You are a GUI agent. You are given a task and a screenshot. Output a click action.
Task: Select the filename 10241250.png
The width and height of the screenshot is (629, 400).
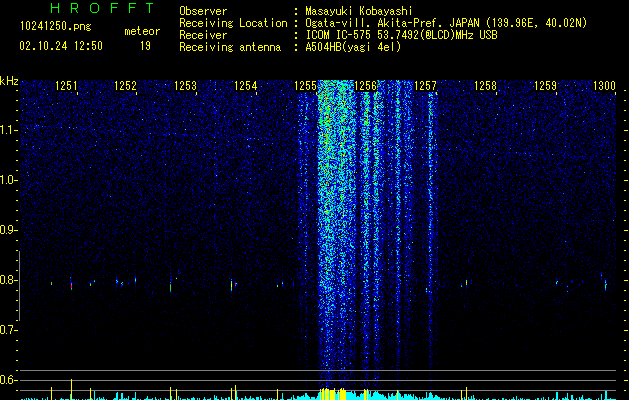tap(56, 27)
